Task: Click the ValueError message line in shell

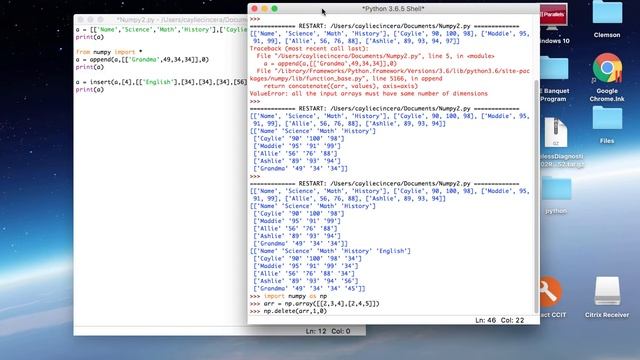Action: point(369,93)
